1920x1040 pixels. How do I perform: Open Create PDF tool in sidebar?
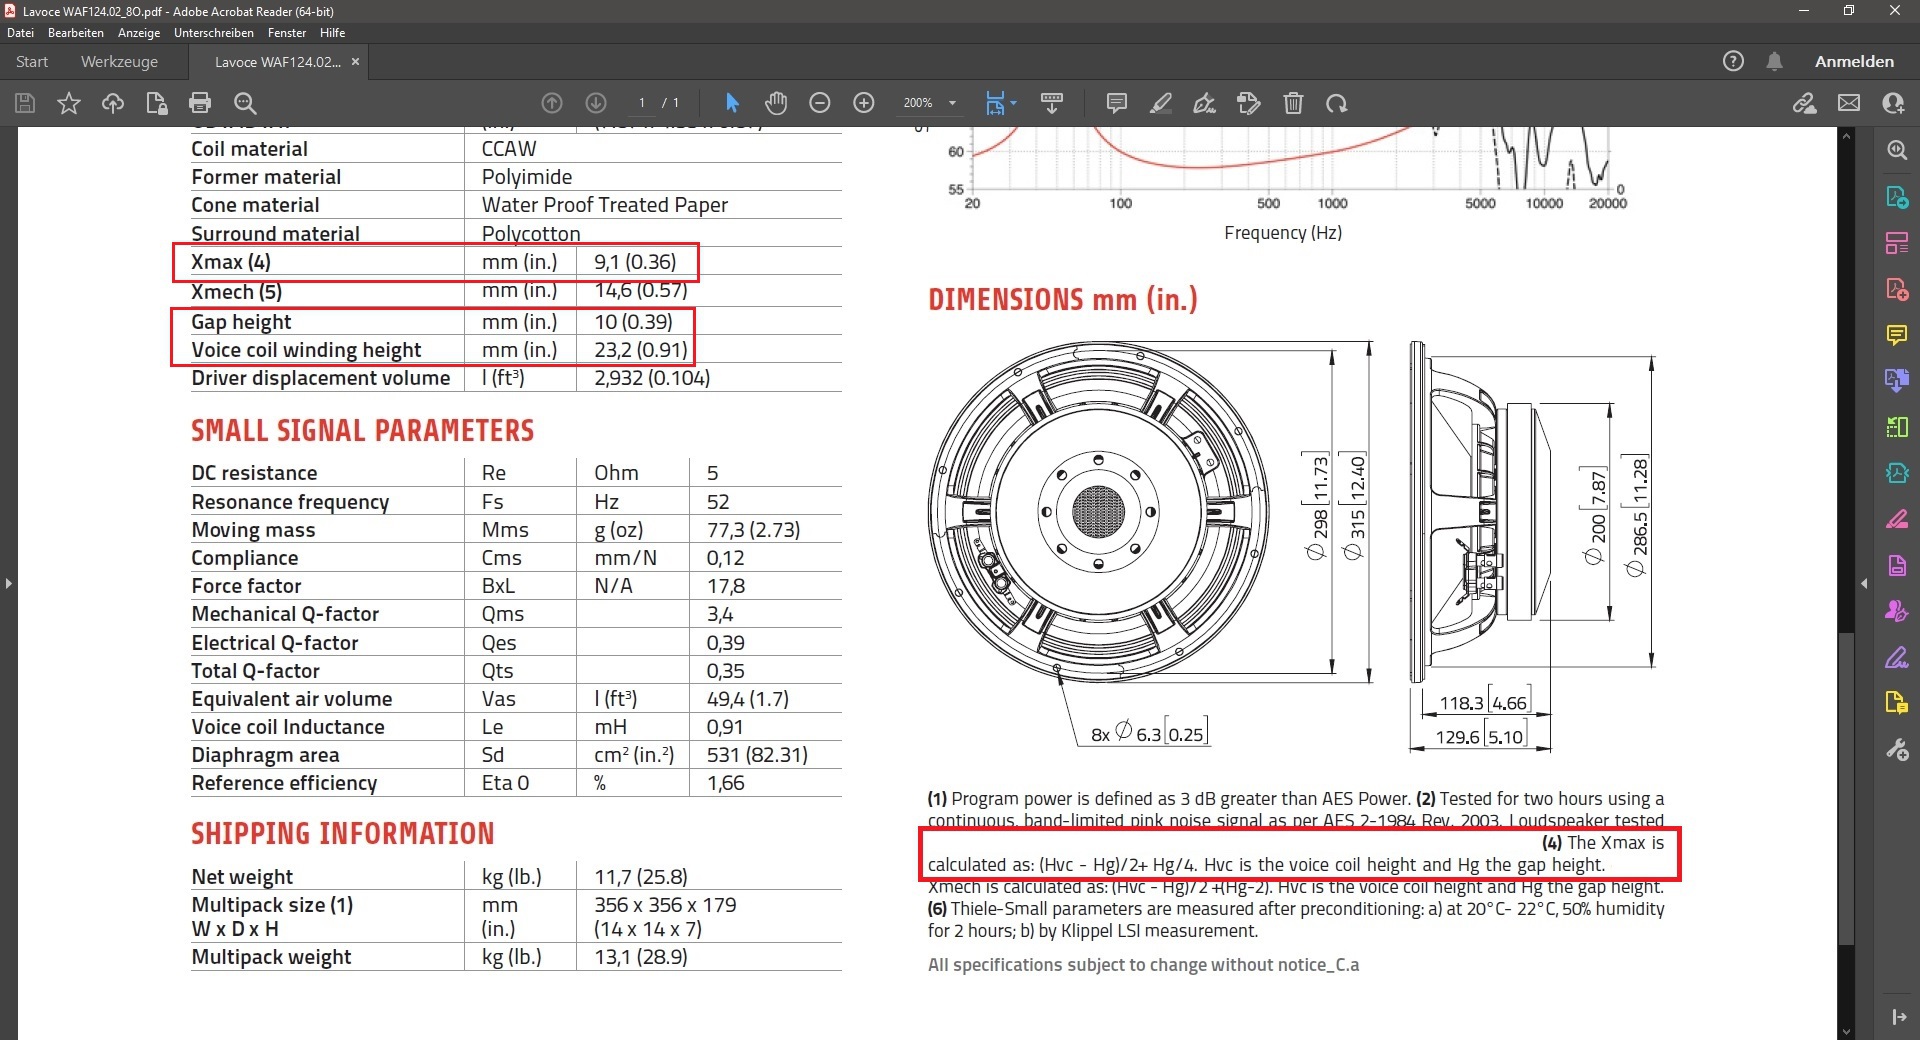click(1897, 289)
